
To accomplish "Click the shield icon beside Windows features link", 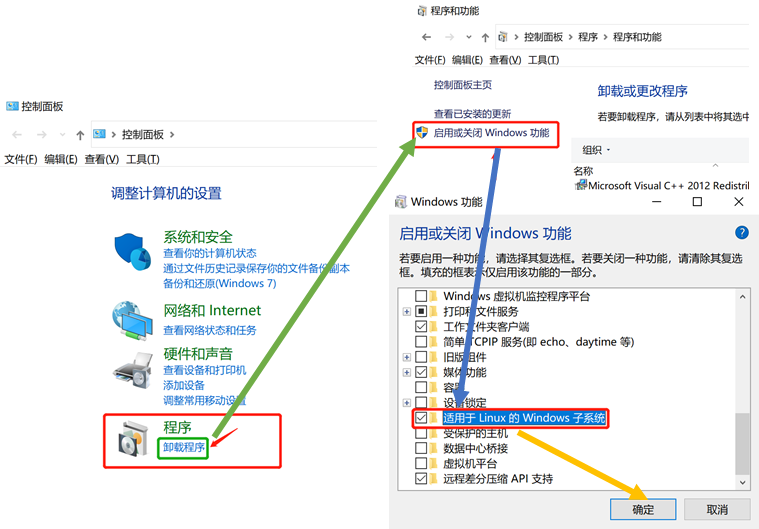I will tap(422, 133).
